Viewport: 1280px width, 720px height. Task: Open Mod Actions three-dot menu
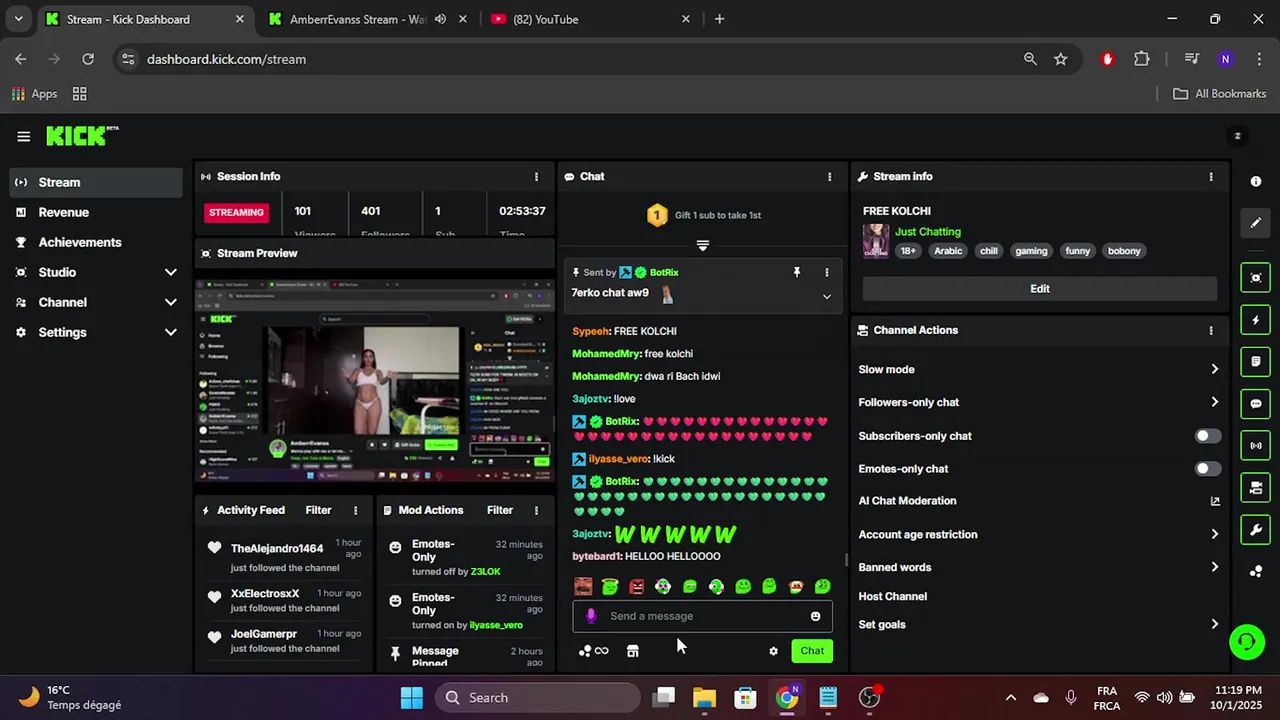[x=536, y=510]
